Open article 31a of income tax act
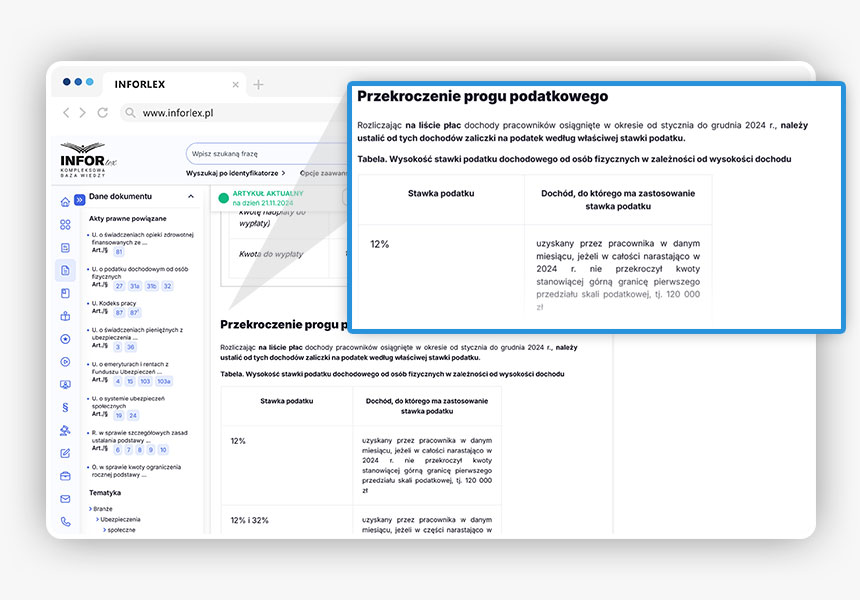The image size is (860, 600). pos(134,286)
